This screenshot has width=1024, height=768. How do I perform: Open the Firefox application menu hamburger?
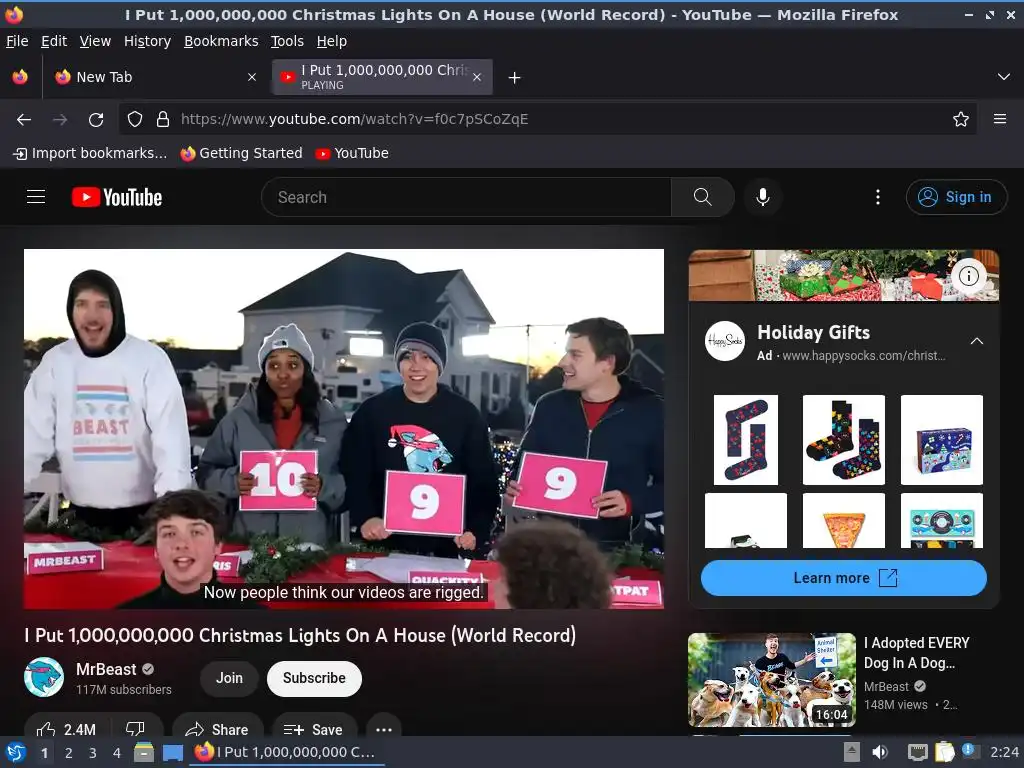click(1000, 119)
